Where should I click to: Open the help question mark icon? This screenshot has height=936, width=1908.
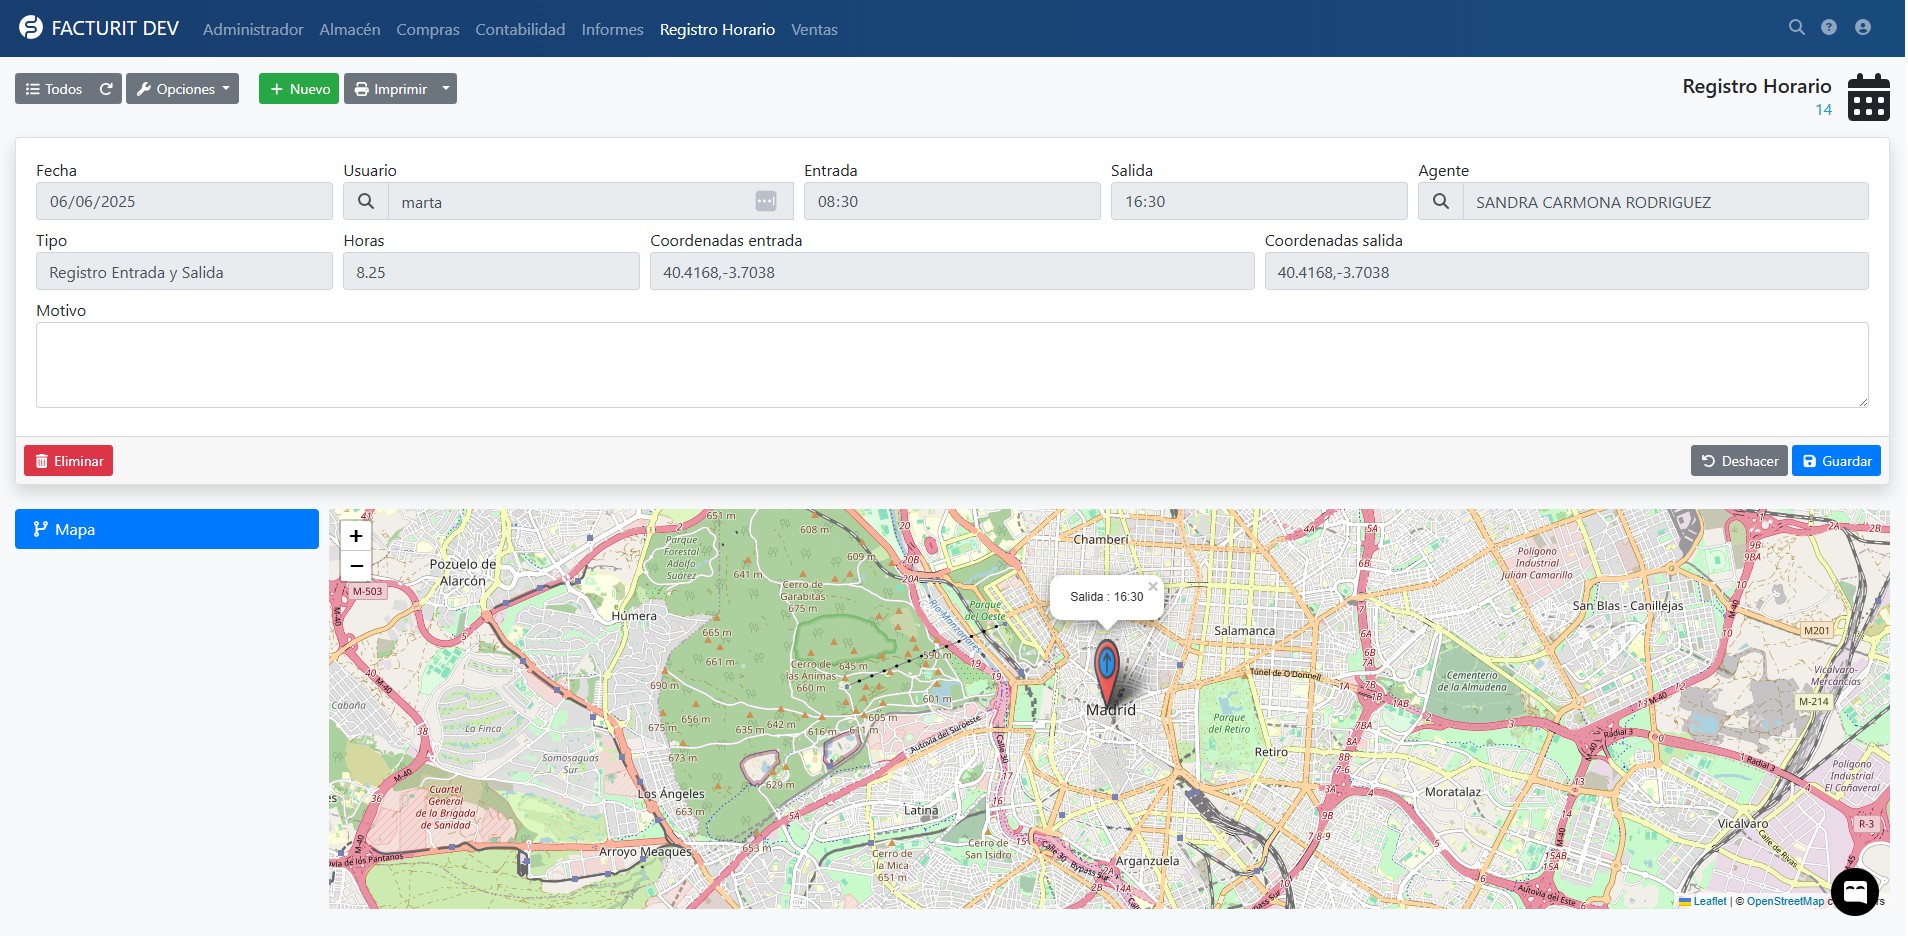point(1828,28)
